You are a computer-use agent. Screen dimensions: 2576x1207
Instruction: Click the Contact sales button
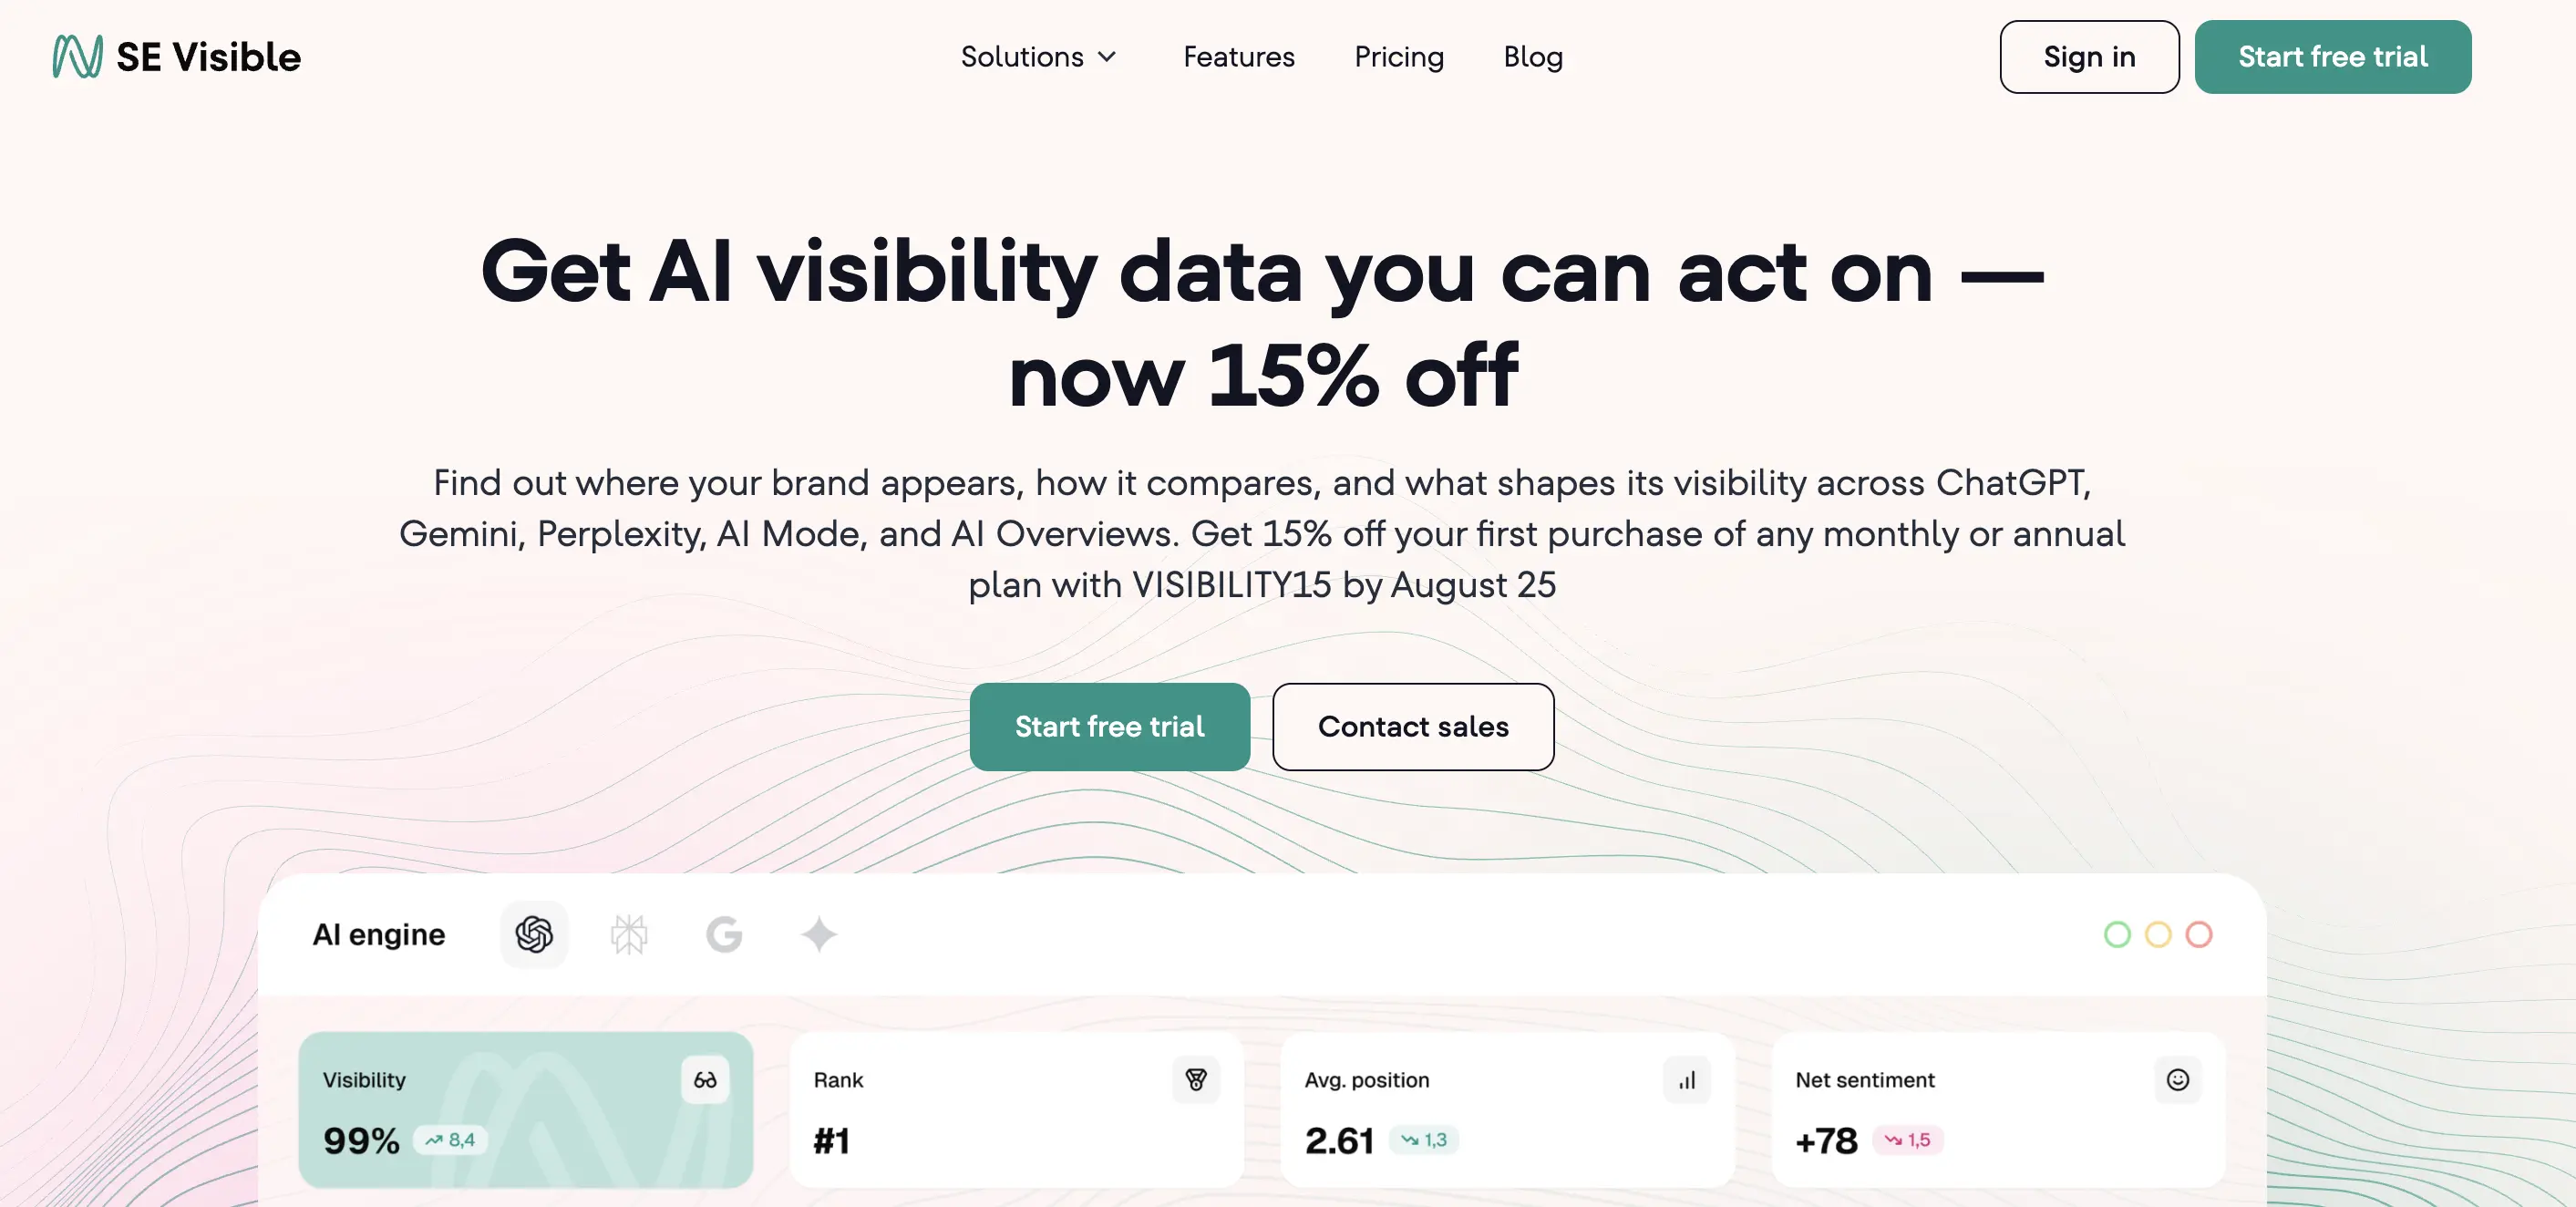1413,726
